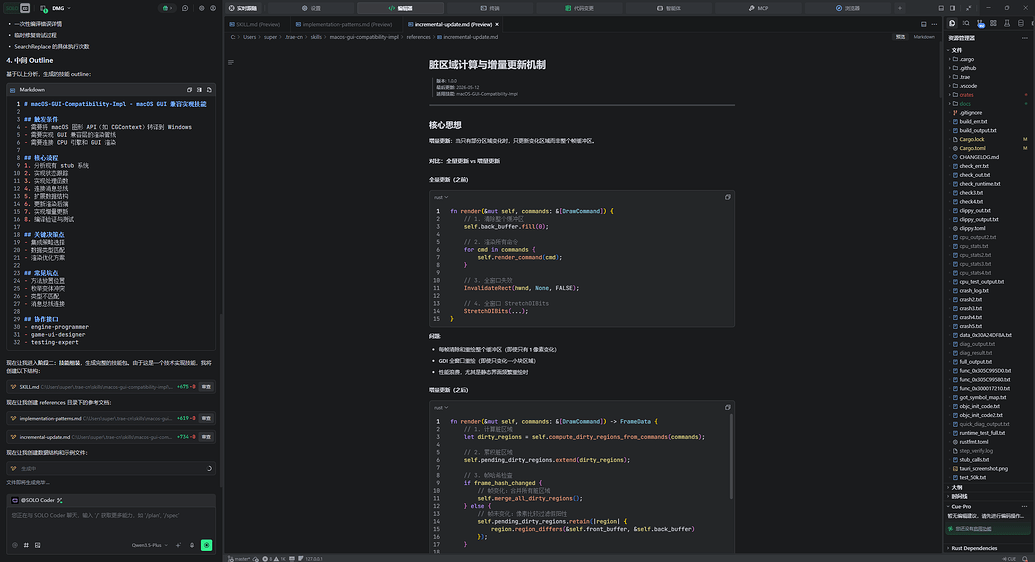Expand the crates folder

tap(988, 95)
